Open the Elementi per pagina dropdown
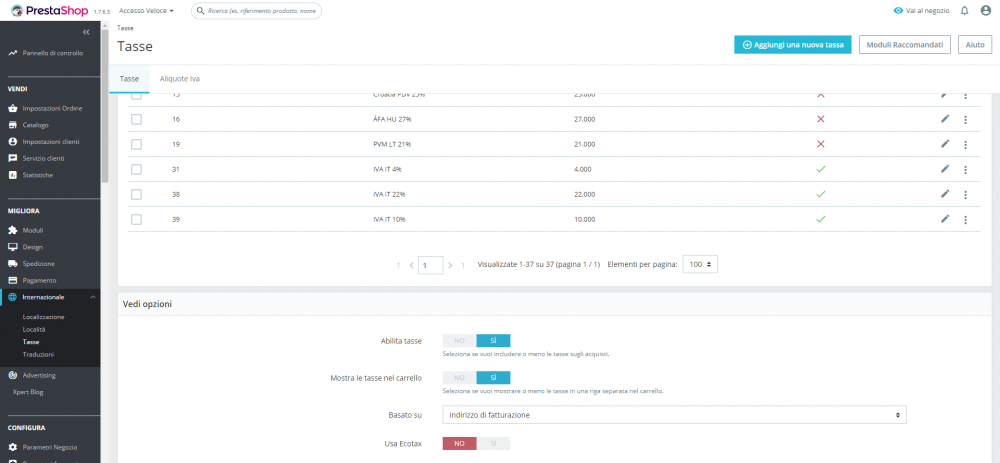 pyautogui.click(x=700, y=264)
